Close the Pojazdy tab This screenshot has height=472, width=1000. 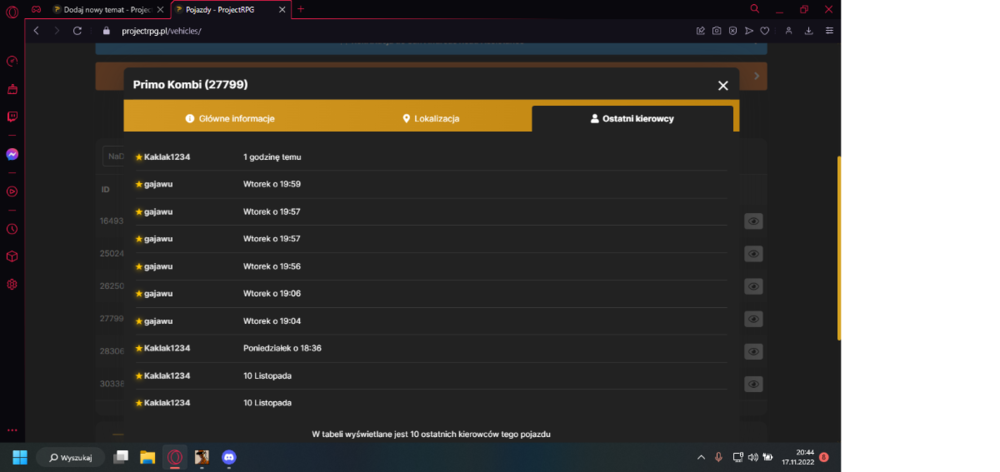pos(282,10)
